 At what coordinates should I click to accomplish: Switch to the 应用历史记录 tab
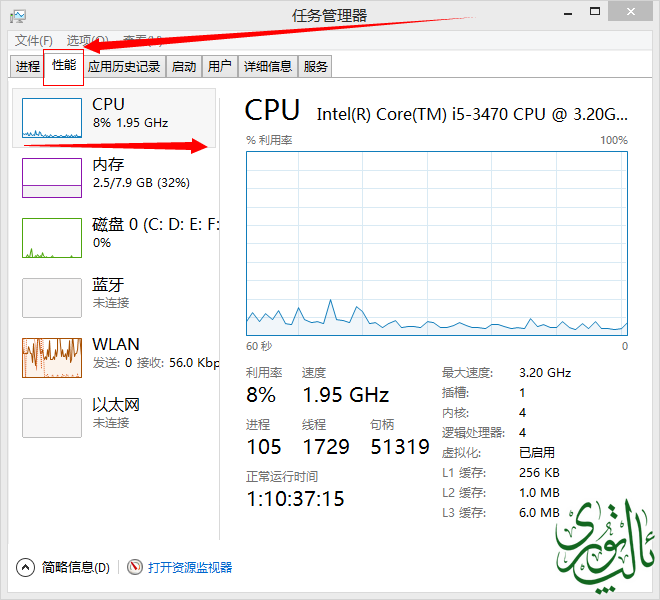124,67
